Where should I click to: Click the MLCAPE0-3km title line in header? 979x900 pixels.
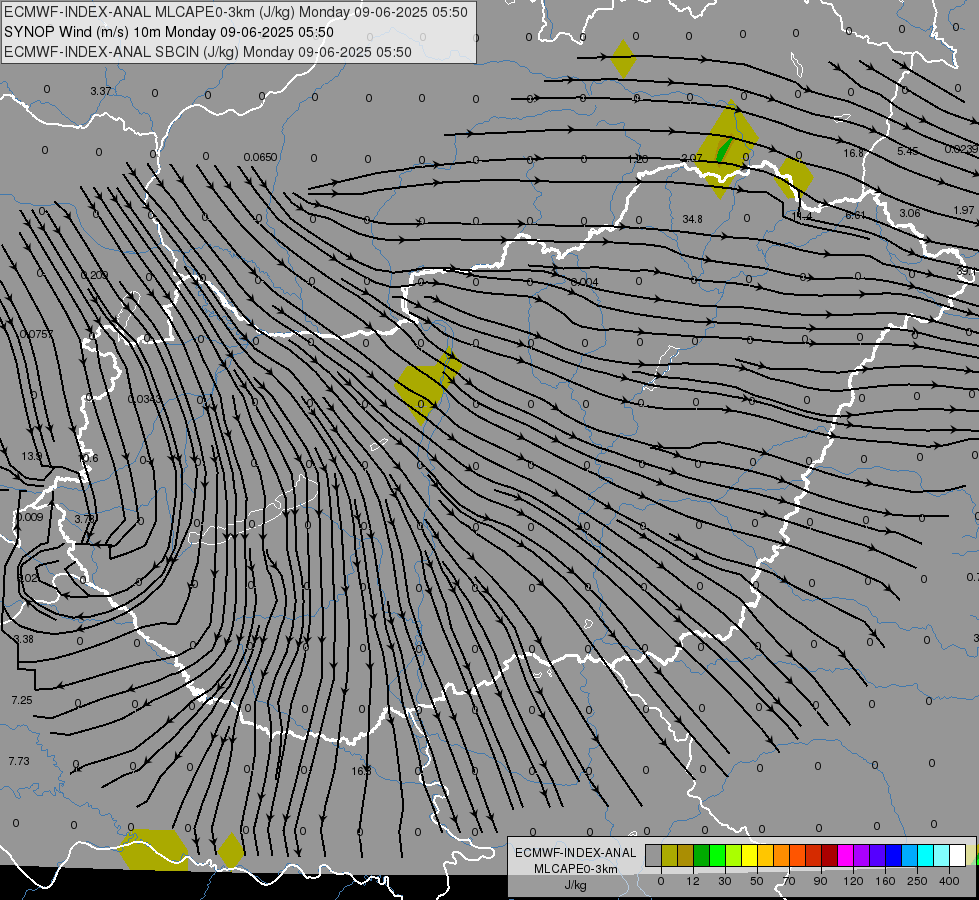(x=236, y=12)
